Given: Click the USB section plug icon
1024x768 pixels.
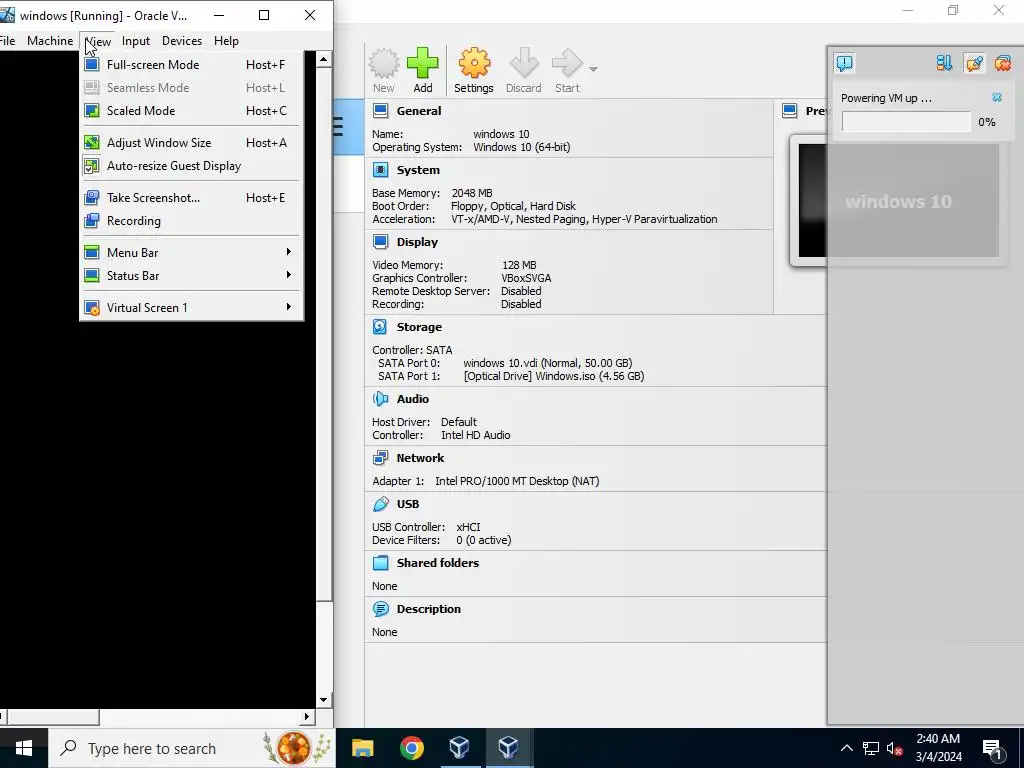Looking at the screenshot, I should tap(380, 504).
